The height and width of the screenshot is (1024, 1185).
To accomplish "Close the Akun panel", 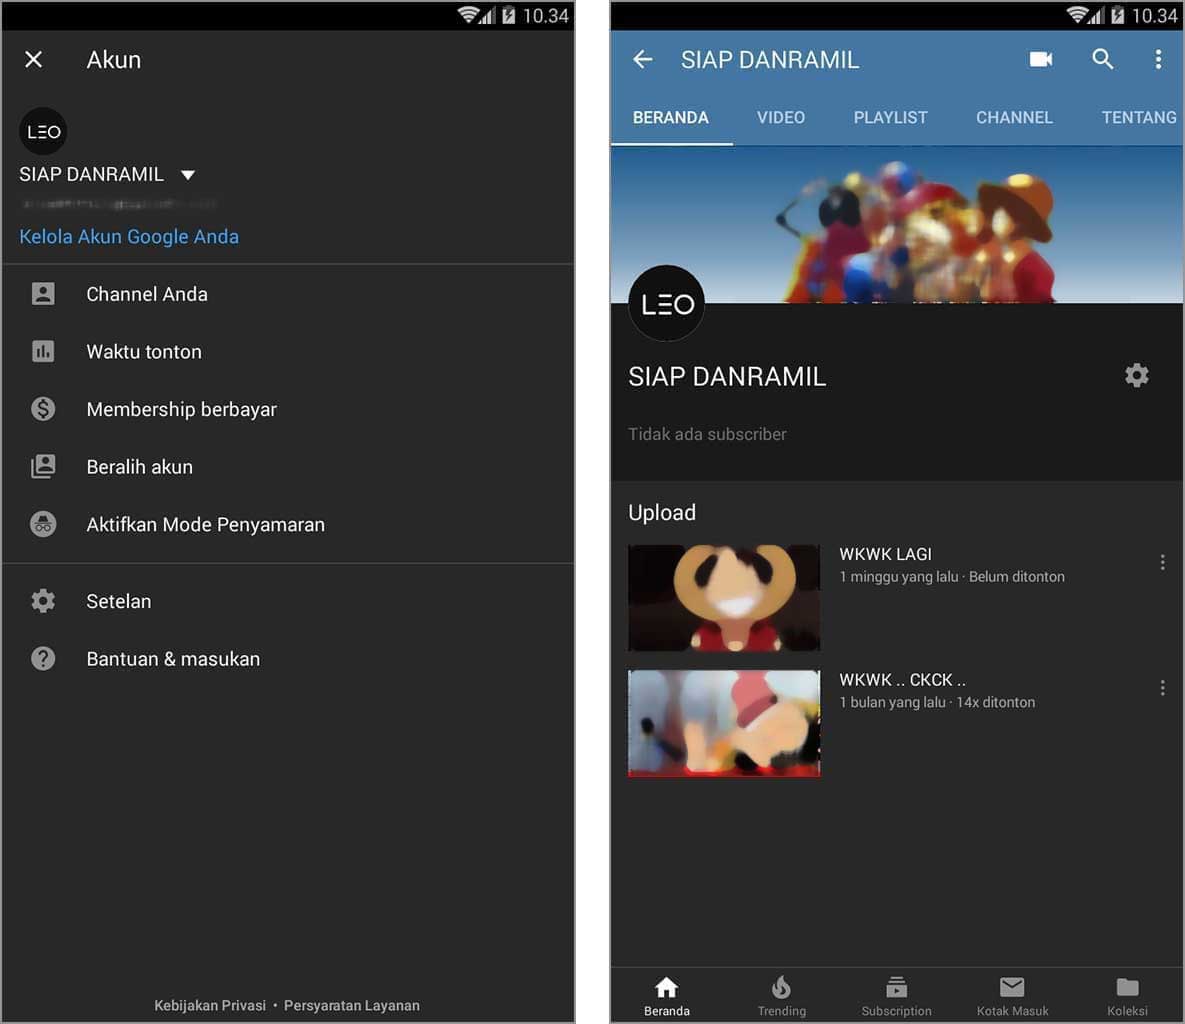I will [x=33, y=59].
